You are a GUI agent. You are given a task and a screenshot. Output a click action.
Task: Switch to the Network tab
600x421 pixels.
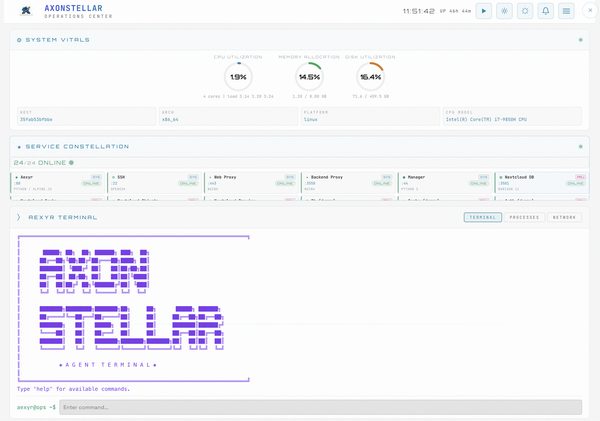pyautogui.click(x=564, y=217)
